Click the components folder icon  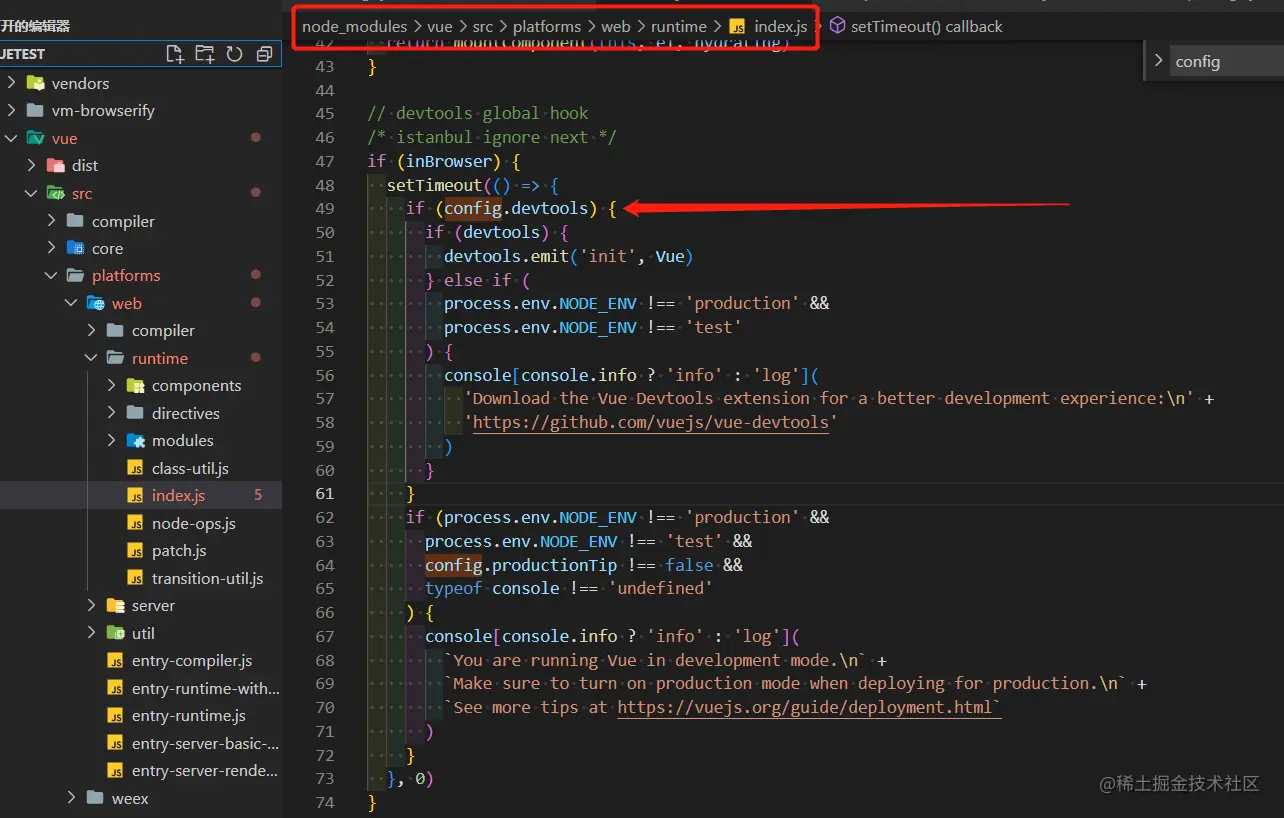tap(135, 386)
